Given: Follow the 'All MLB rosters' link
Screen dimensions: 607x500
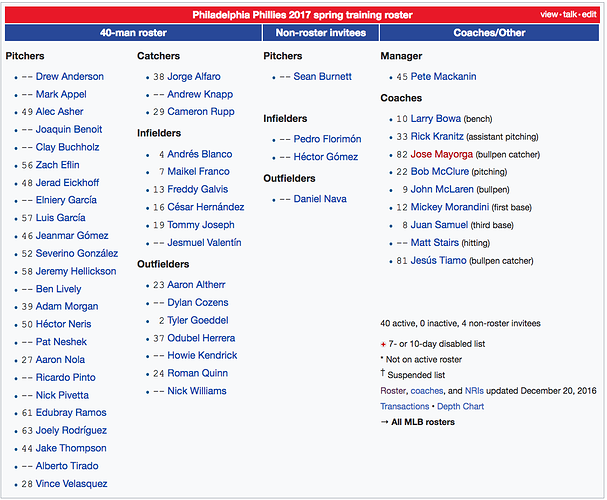Looking at the screenshot, I should [x=423, y=422].
